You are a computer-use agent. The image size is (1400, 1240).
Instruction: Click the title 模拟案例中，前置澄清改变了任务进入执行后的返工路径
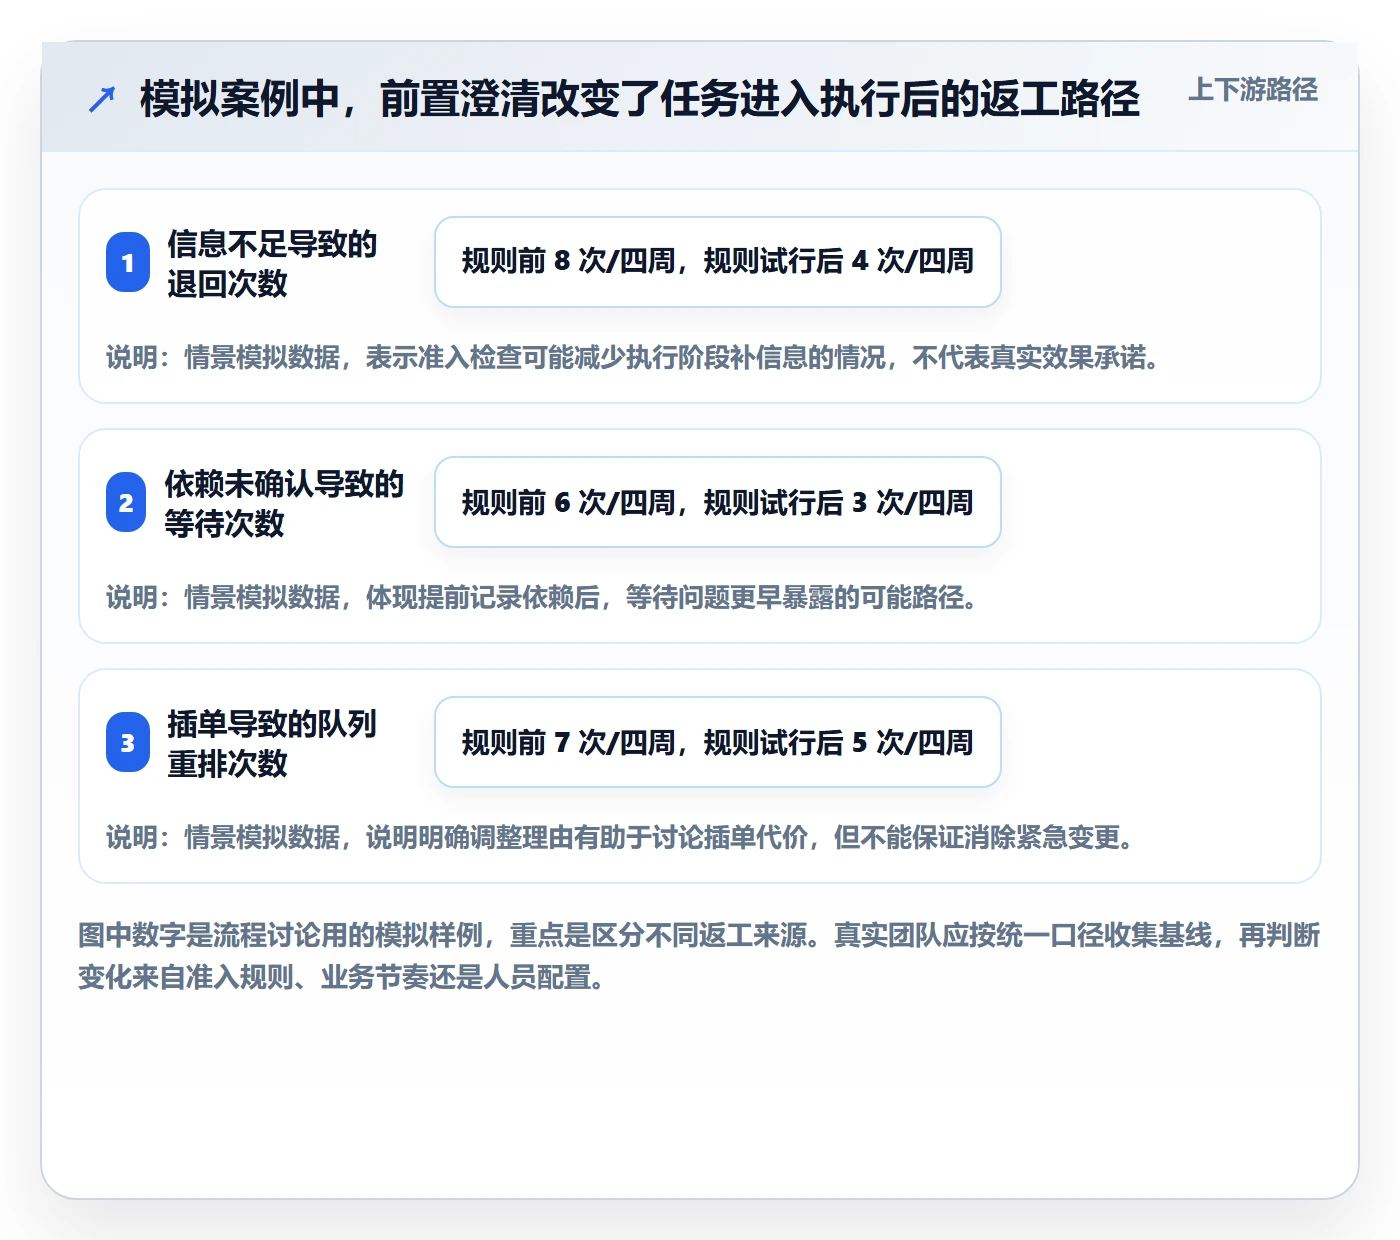tap(640, 98)
